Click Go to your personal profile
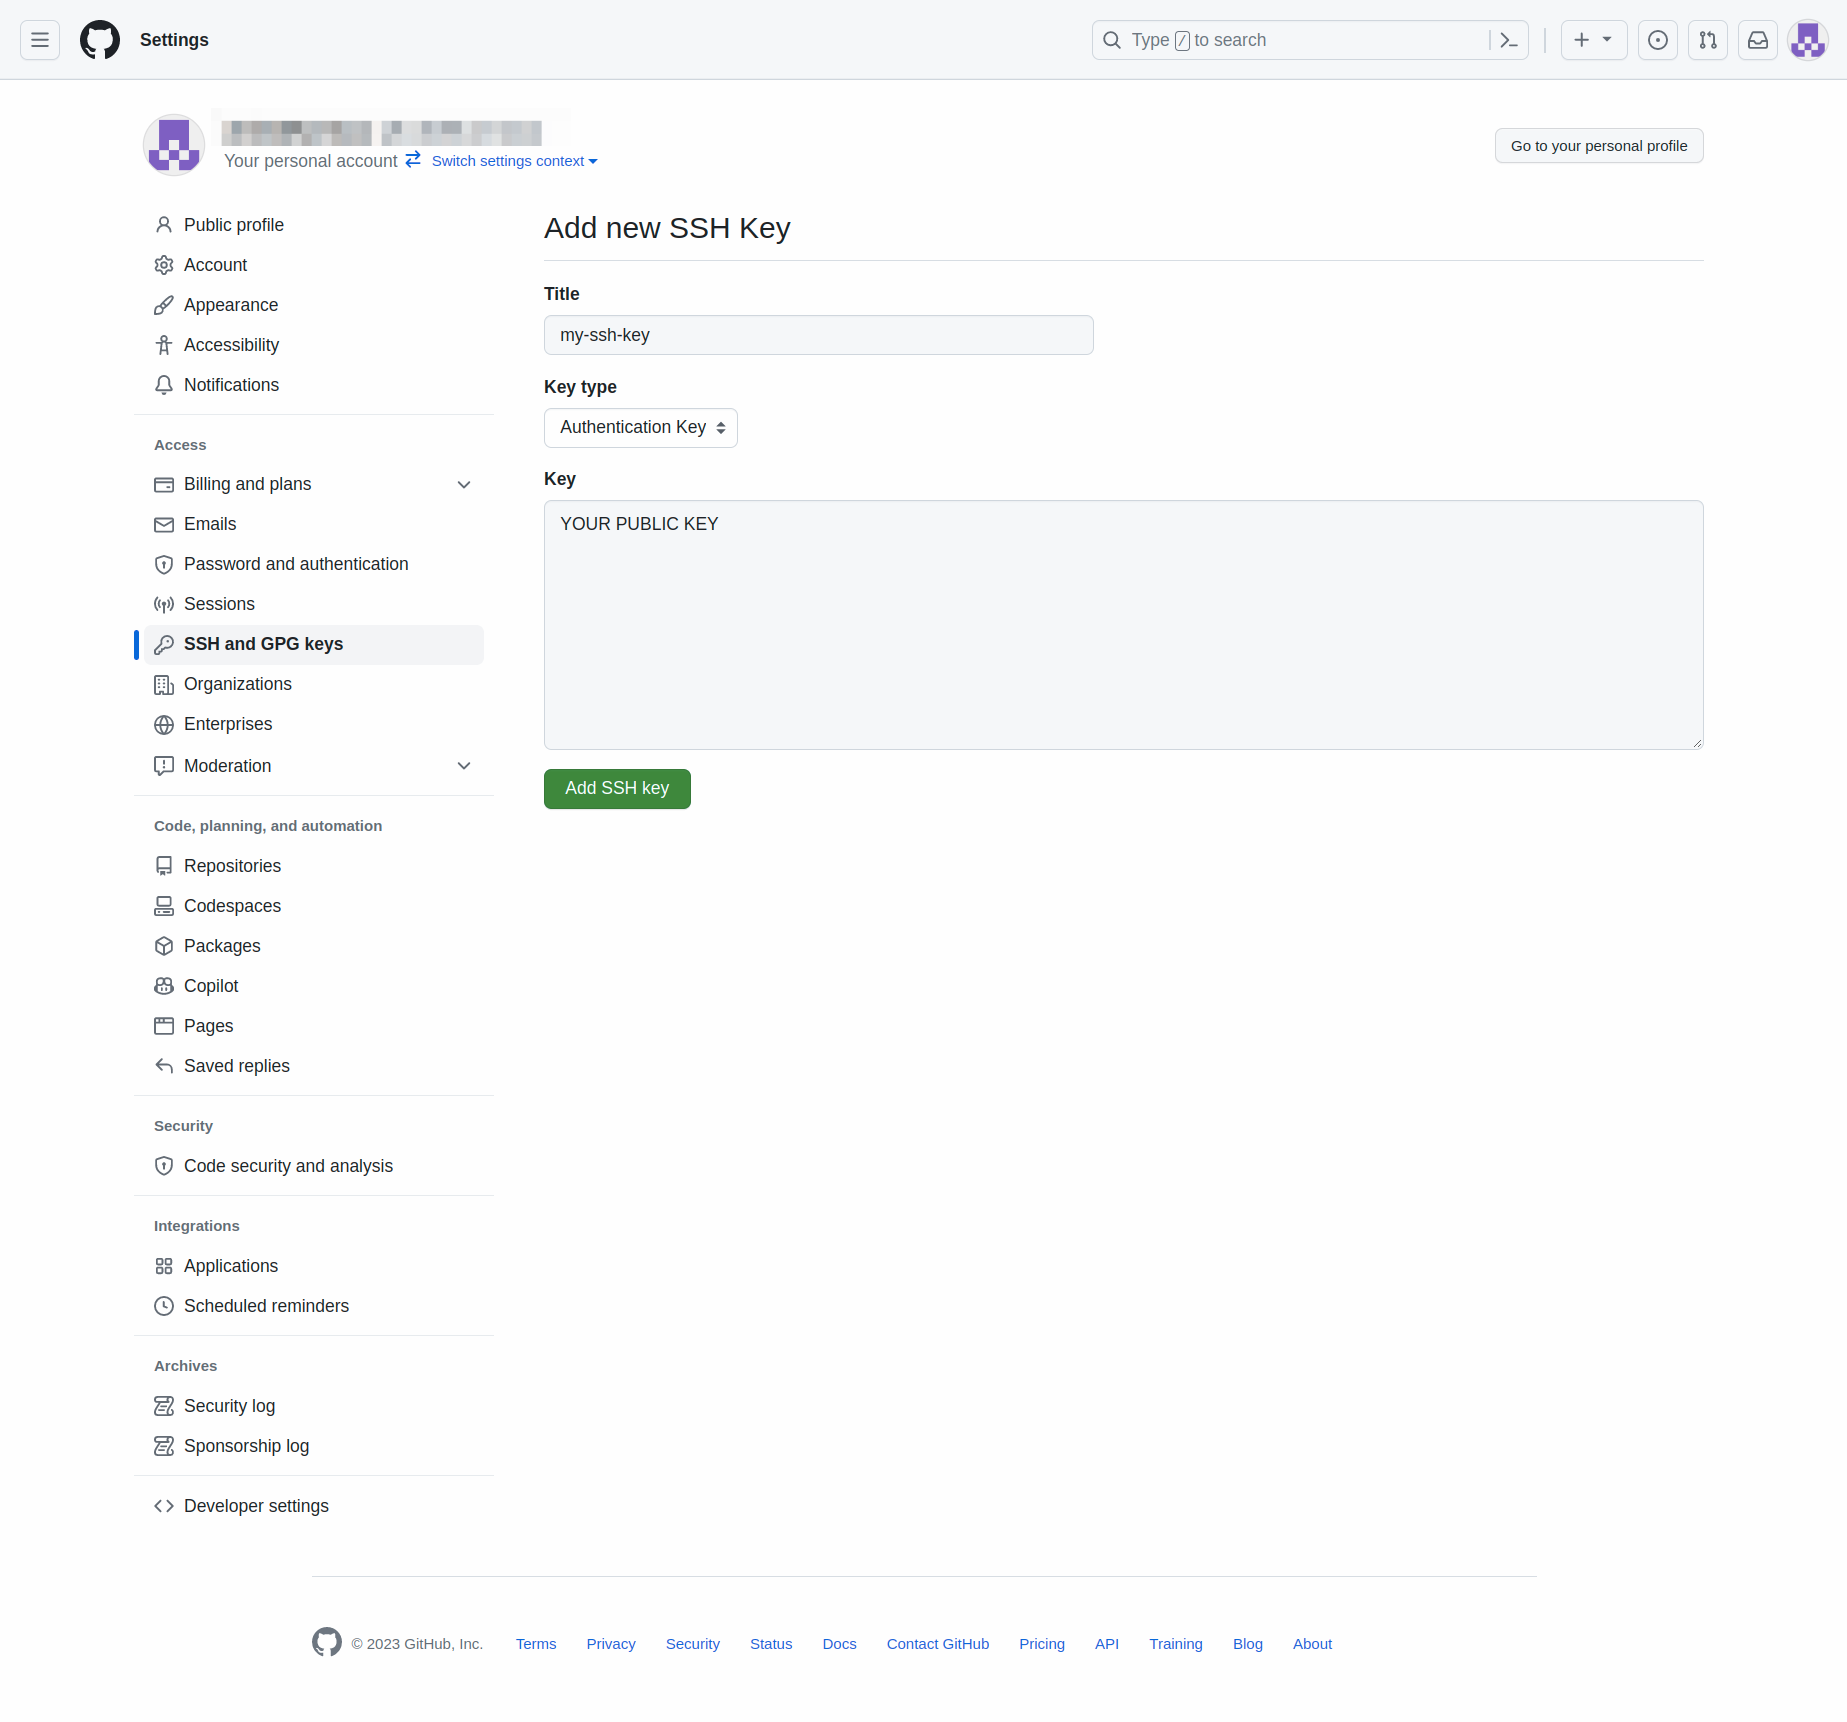The width and height of the screenshot is (1847, 1722). [1598, 146]
